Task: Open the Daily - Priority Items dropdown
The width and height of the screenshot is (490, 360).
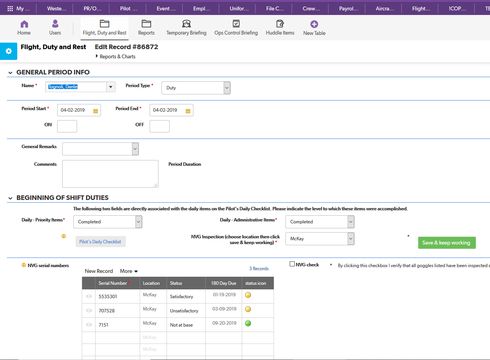Action: pos(109,222)
